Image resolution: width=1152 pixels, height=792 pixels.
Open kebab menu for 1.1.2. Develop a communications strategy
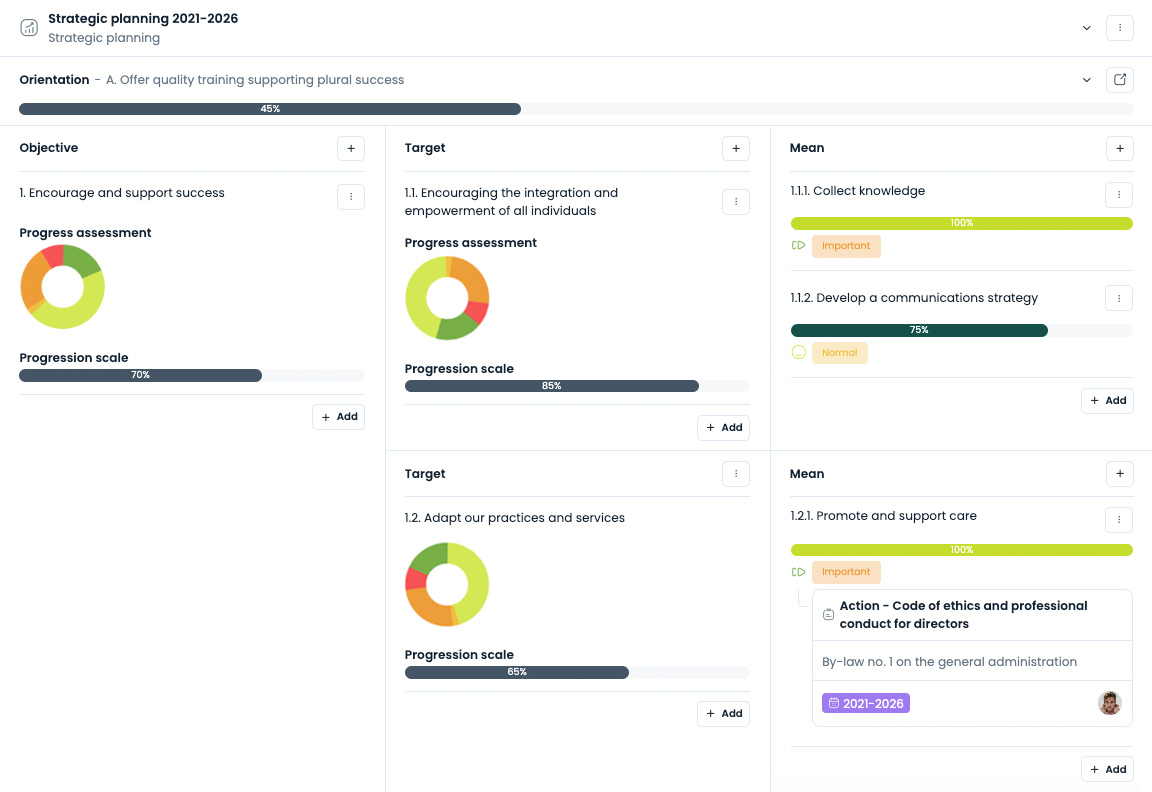coord(1119,297)
